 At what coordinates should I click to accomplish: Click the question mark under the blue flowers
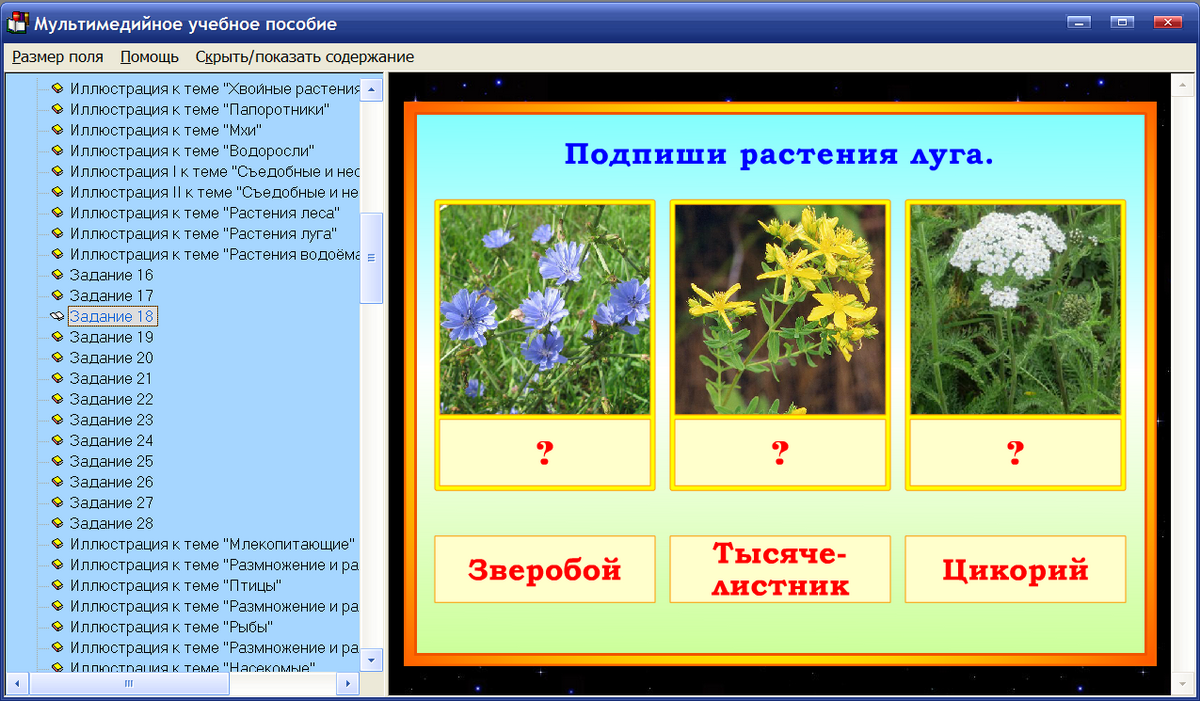(544, 452)
